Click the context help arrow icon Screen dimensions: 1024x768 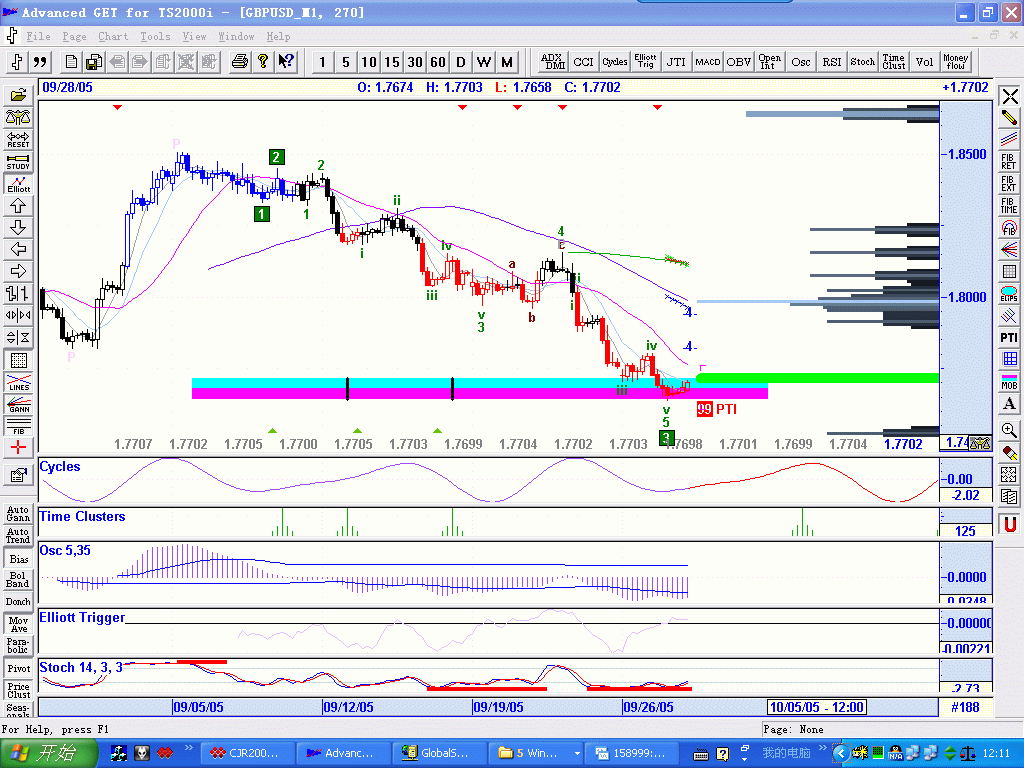[285, 62]
